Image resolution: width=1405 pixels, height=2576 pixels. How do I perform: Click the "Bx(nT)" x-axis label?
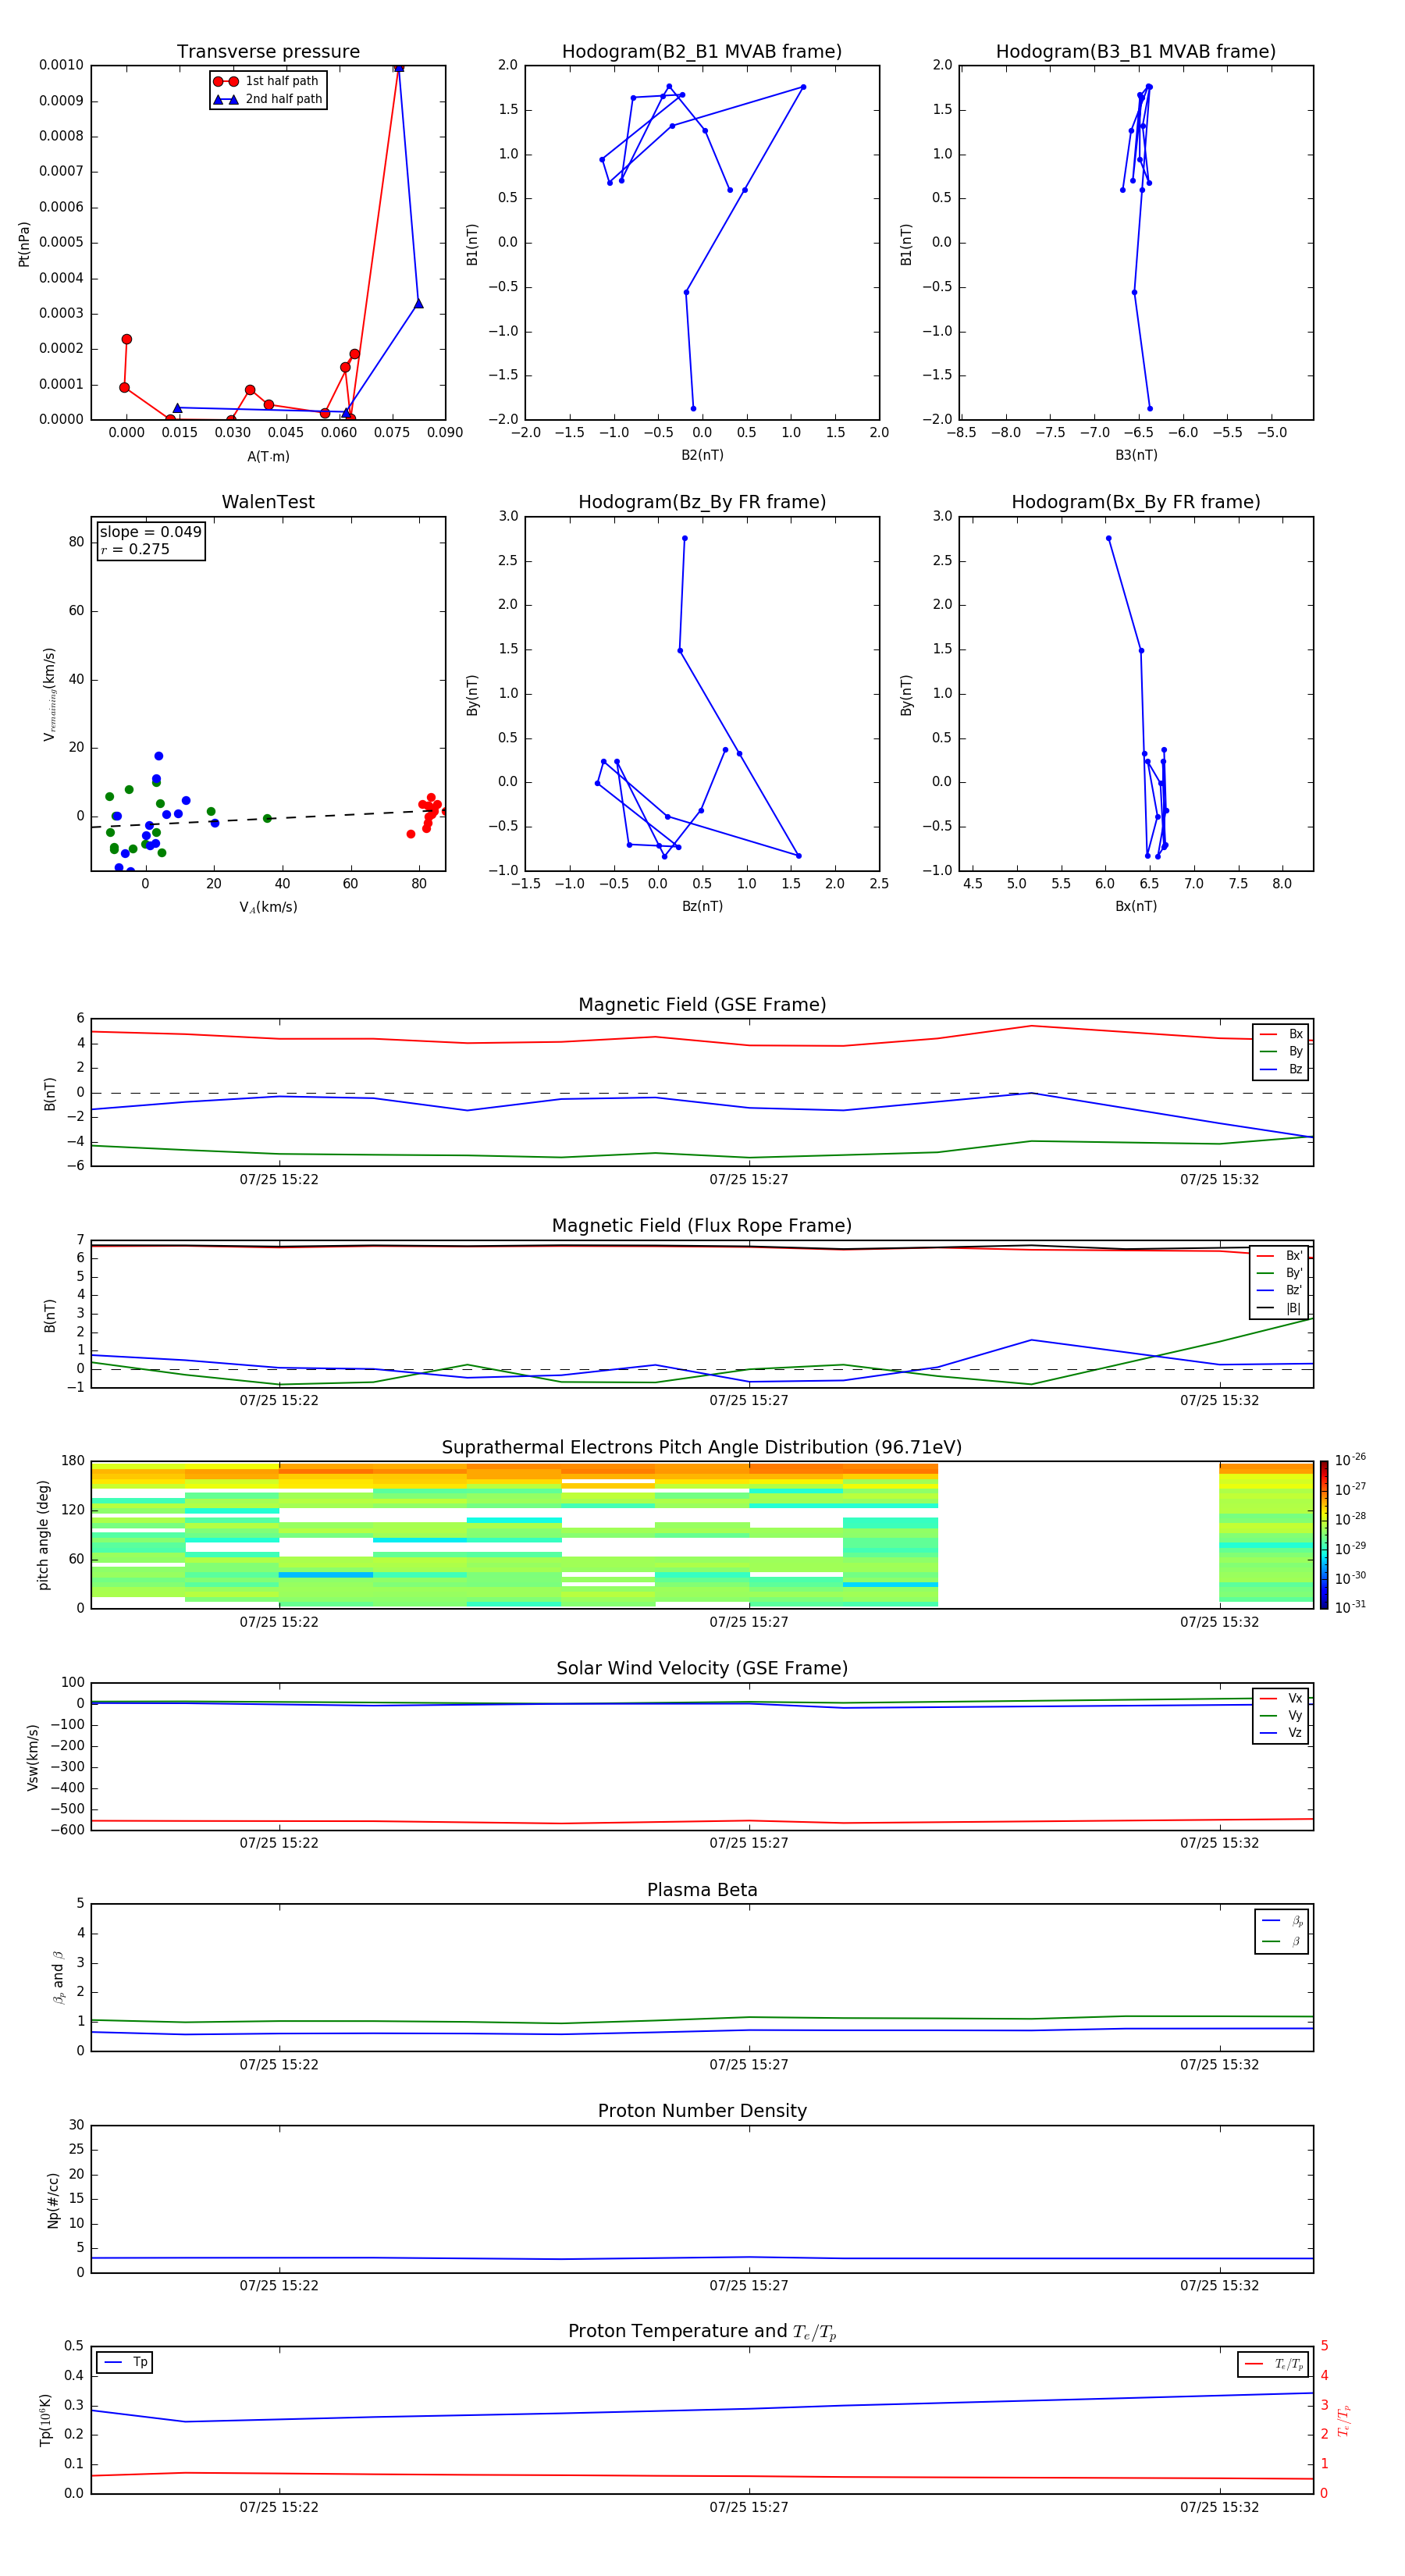[x=1136, y=906]
